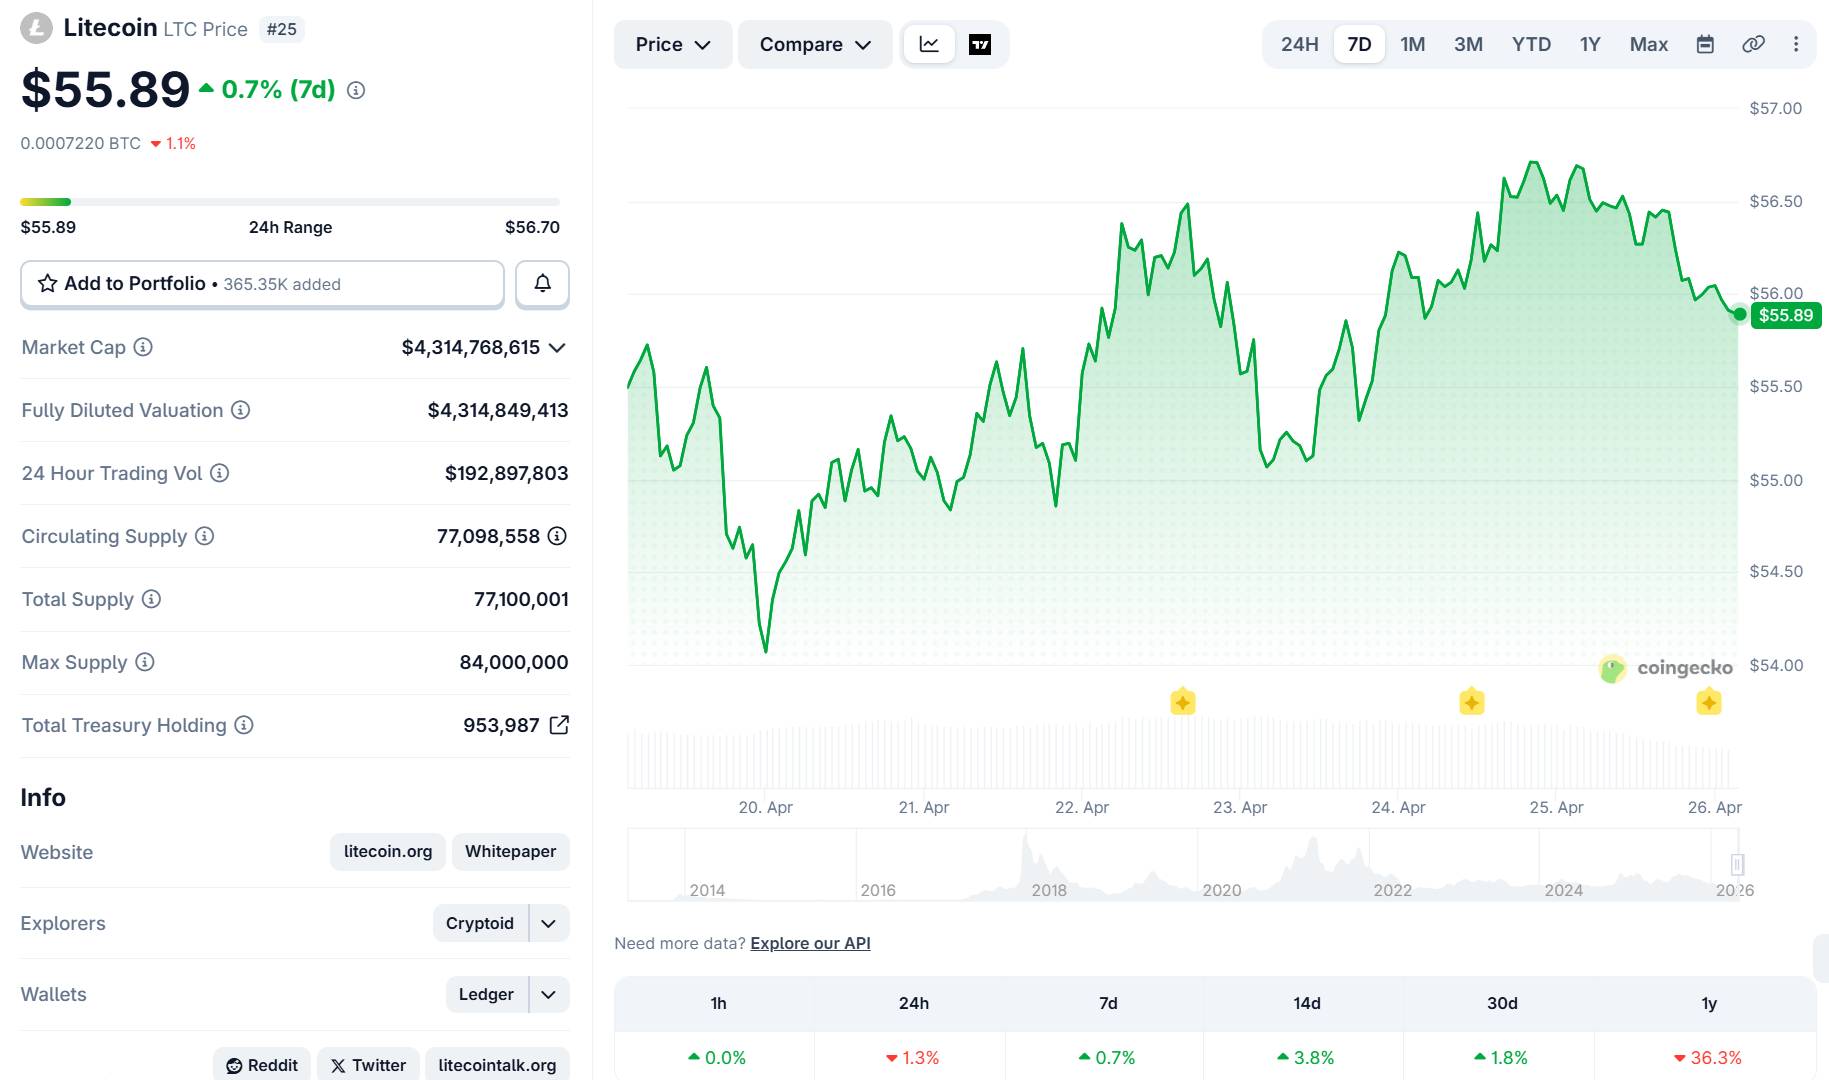The height and width of the screenshot is (1080, 1829).
Task: Select the 24H time range
Action: tap(1299, 44)
